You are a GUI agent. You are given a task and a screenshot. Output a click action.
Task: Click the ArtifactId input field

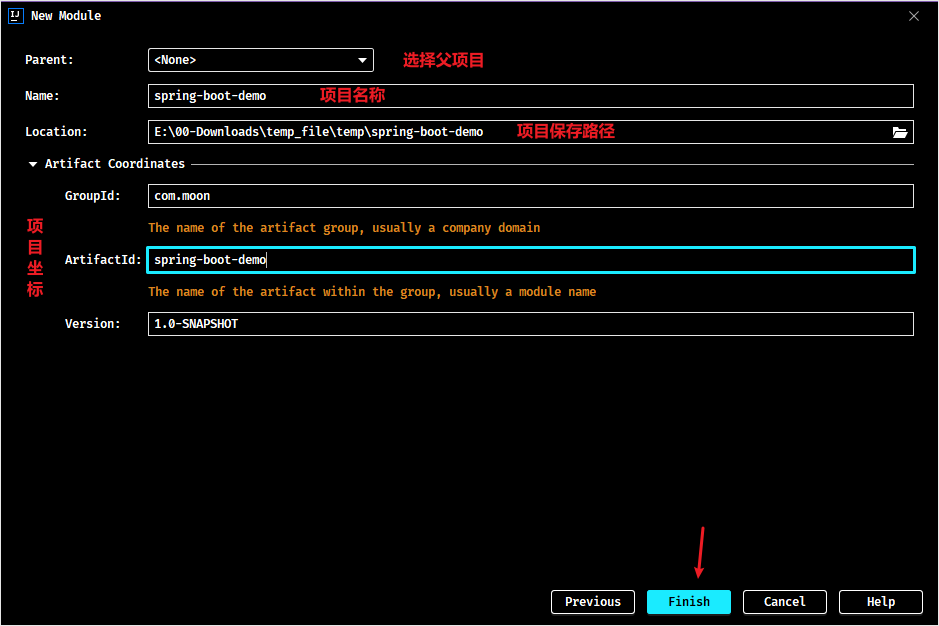[531, 260]
